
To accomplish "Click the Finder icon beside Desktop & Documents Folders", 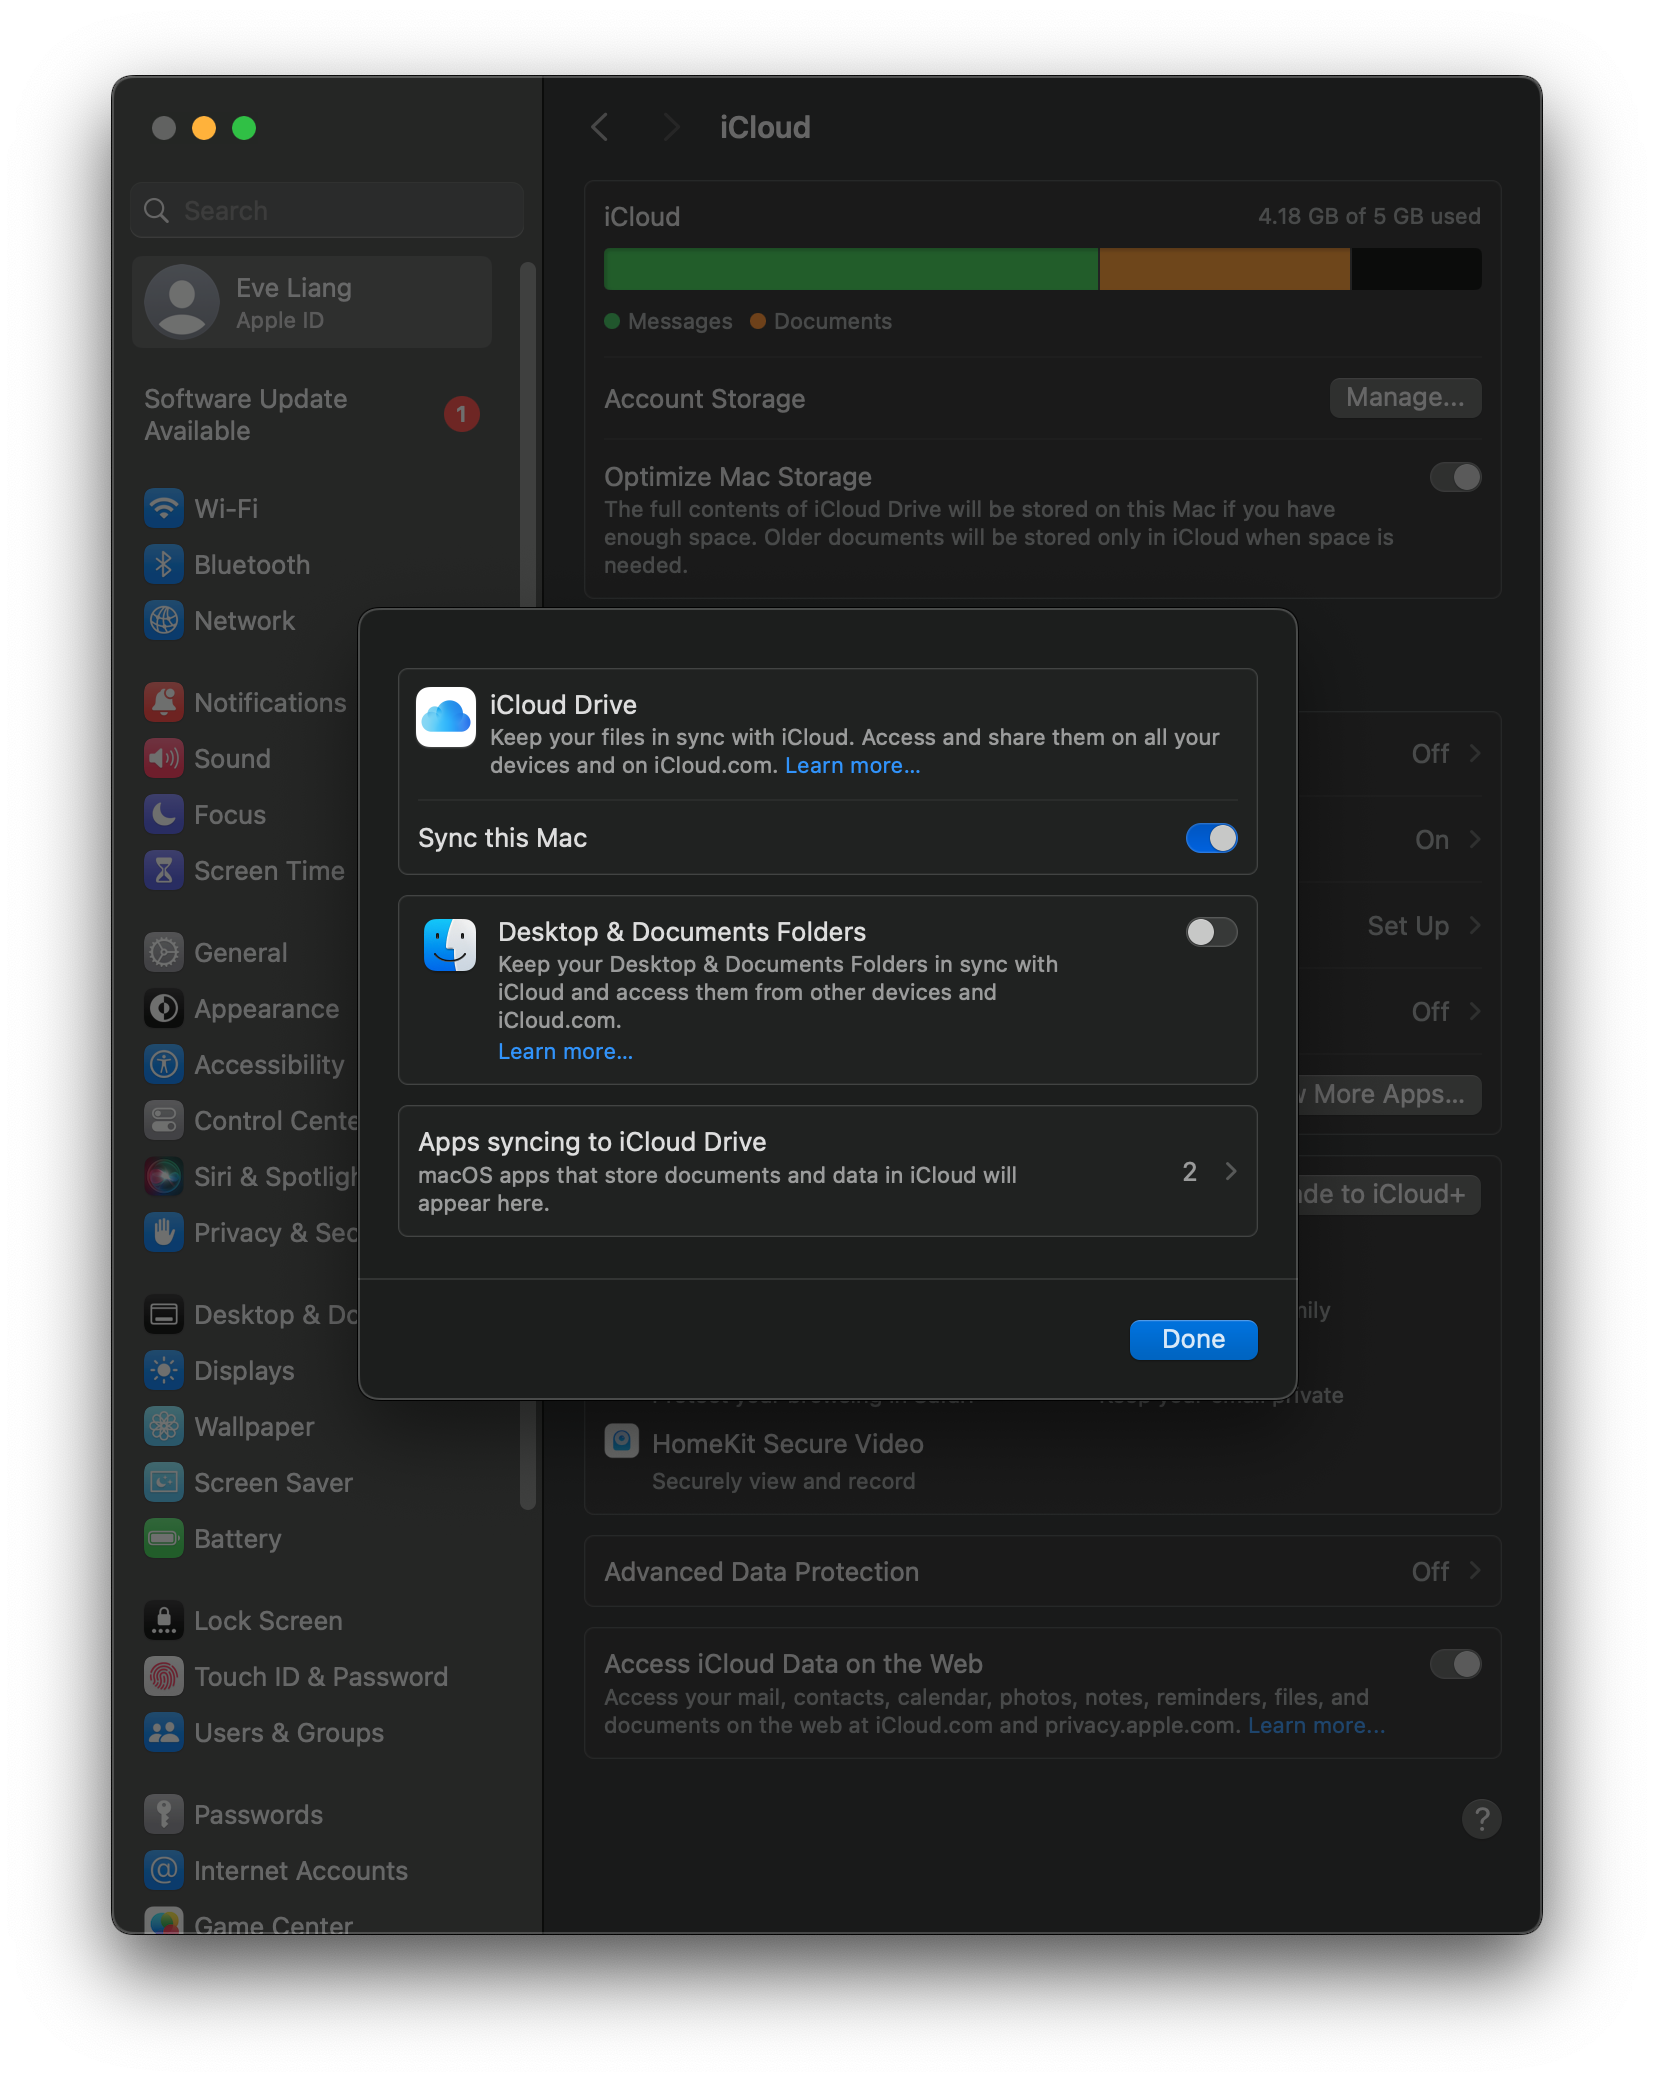I will click(x=449, y=944).
